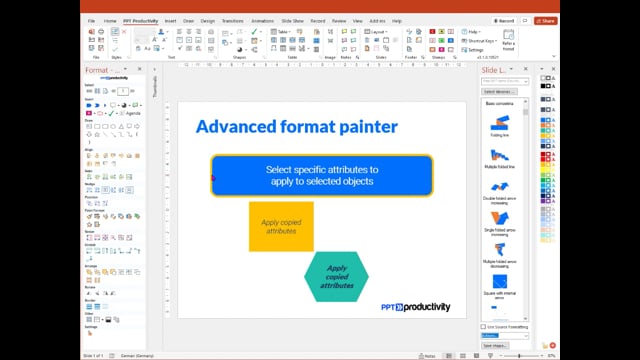The width and height of the screenshot is (640, 360).
Task: Insert star shape from Format pane Draw section
Action: pyautogui.click(x=97, y=134)
